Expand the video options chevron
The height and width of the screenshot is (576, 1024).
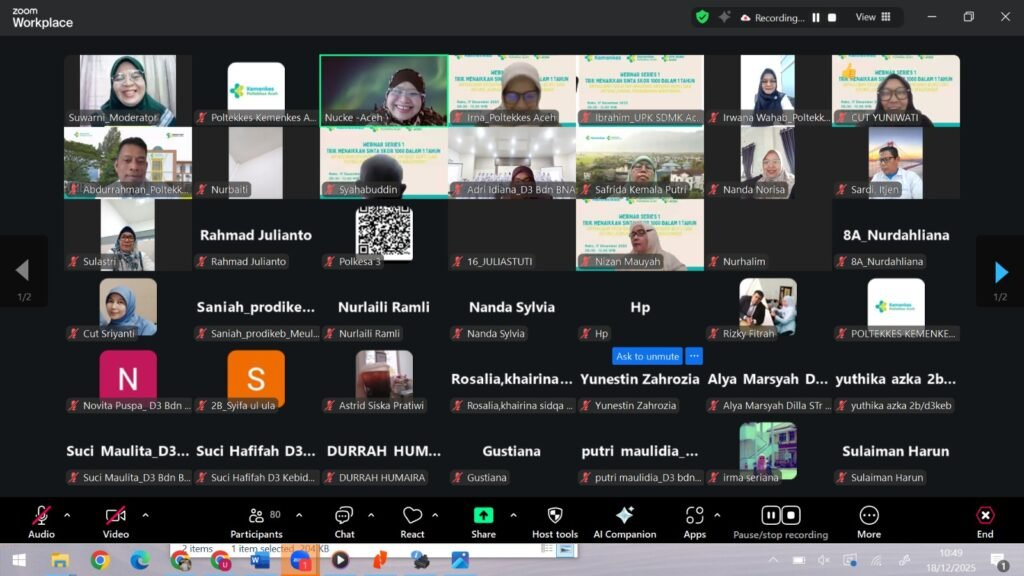tap(145, 515)
